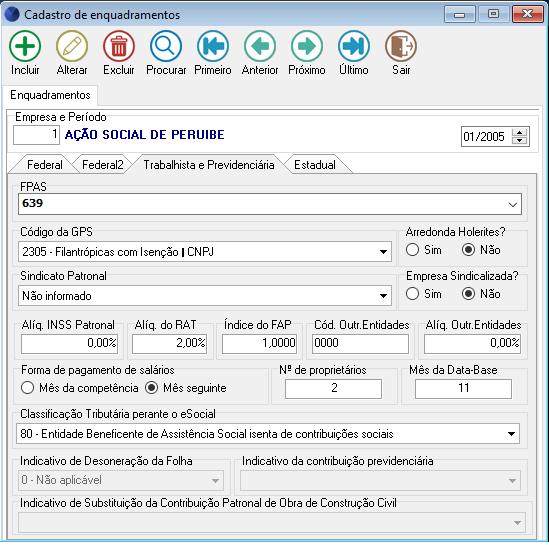Open the Estadual tab

(315, 165)
